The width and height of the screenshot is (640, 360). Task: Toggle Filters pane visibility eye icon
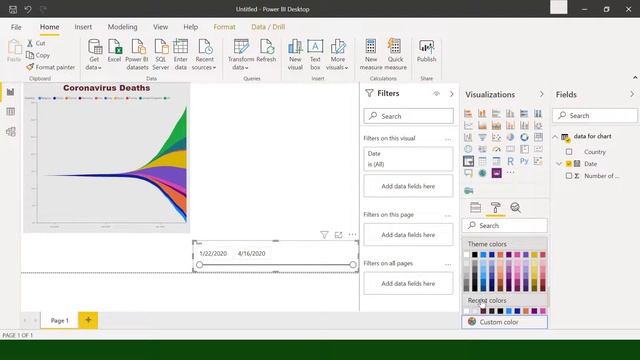coord(436,93)
